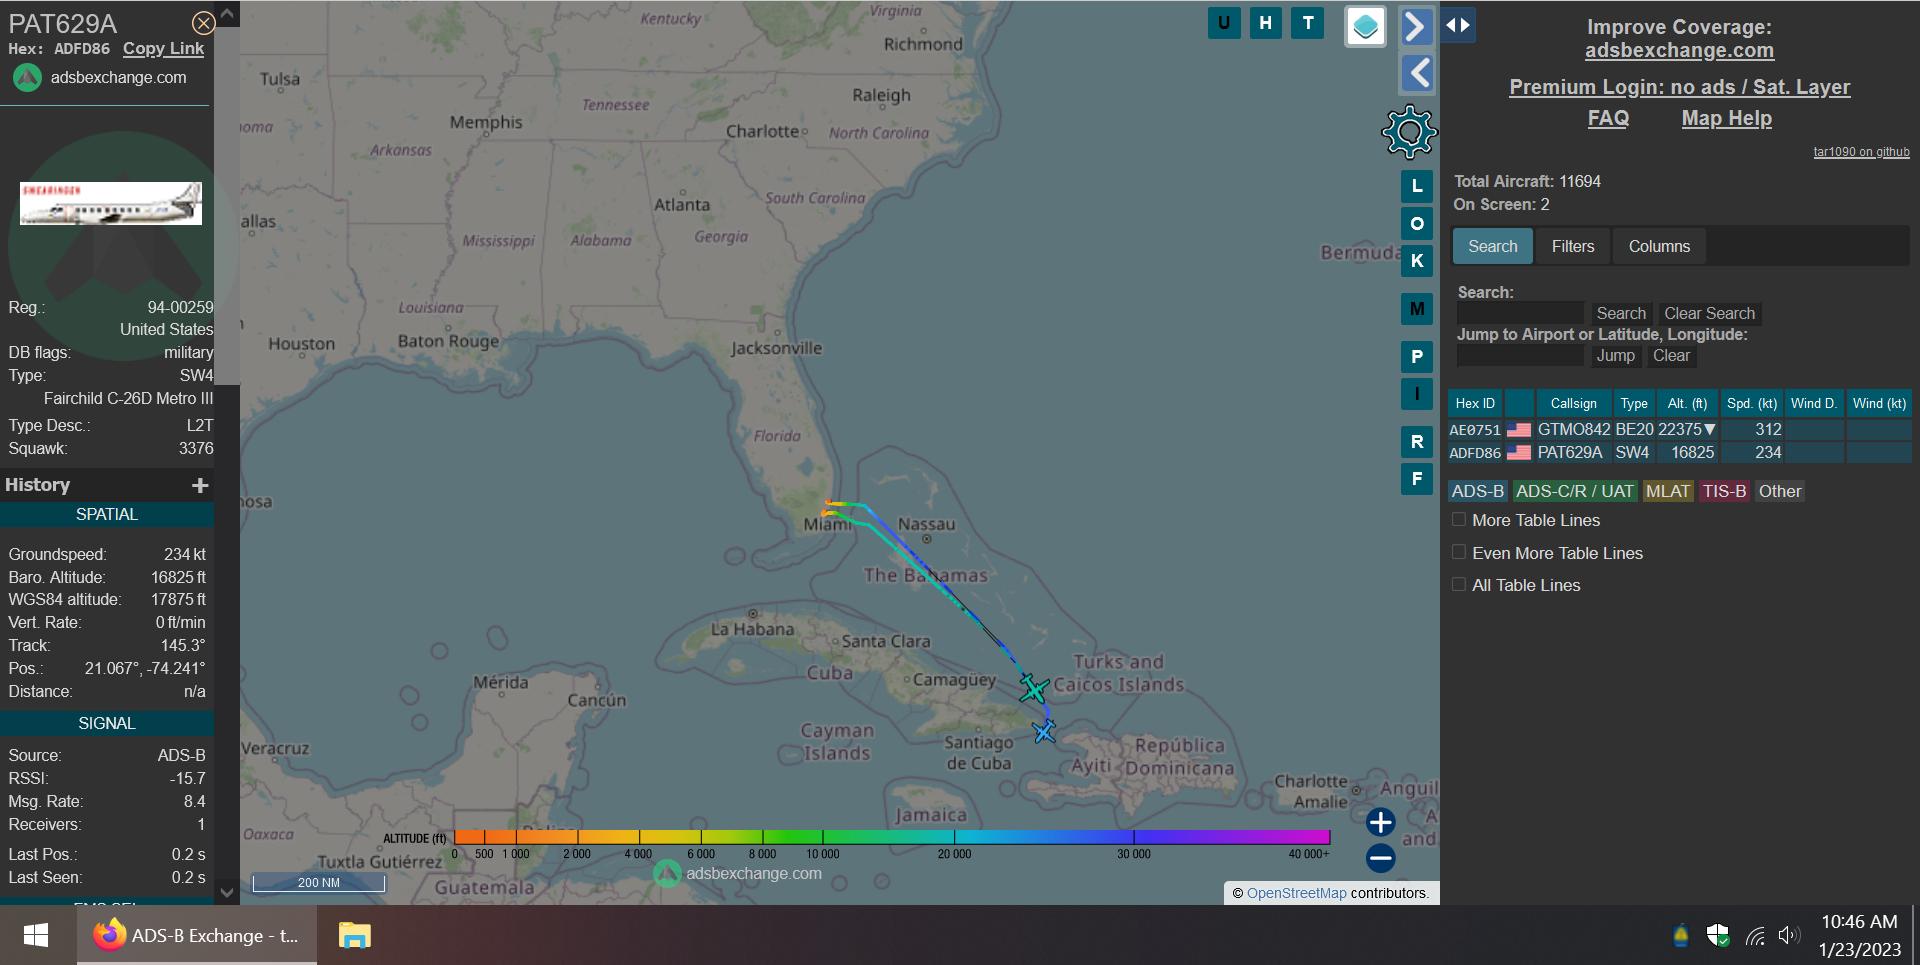Click the adsbexchange logo in info panel
Image resolution: width=1920 pixels, height=965 pixels.
tap(27, 77)
